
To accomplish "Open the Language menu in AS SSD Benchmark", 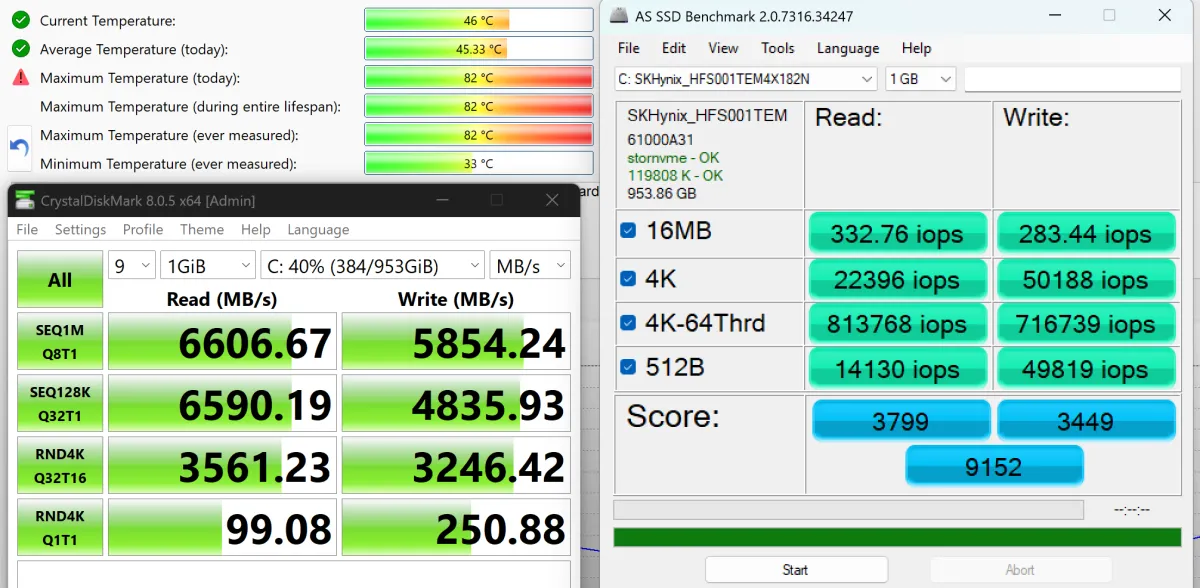I will (849, 48).
